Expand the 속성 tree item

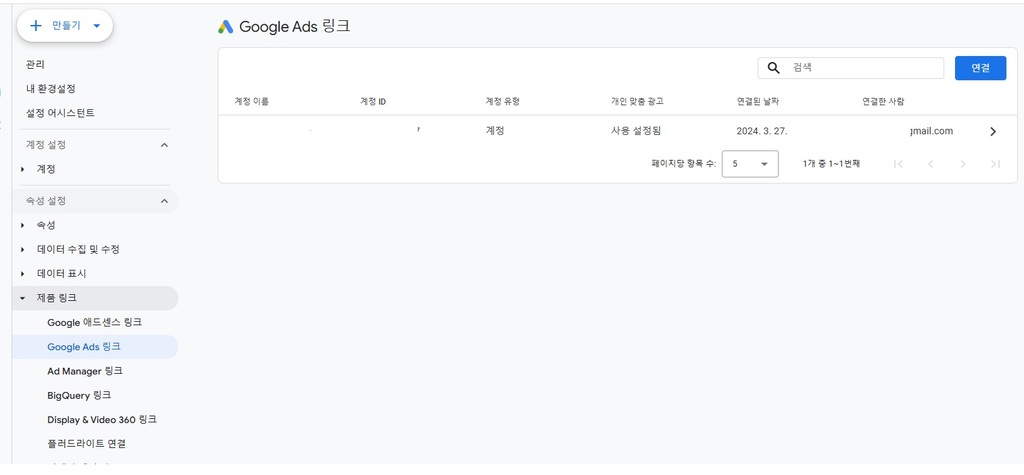click(x=23, y=225)
